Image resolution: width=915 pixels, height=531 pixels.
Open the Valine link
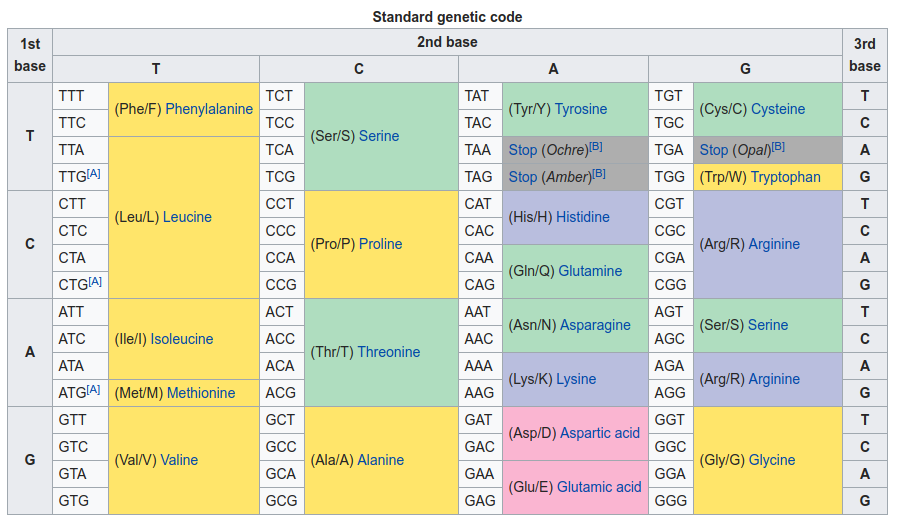[179, 460]
